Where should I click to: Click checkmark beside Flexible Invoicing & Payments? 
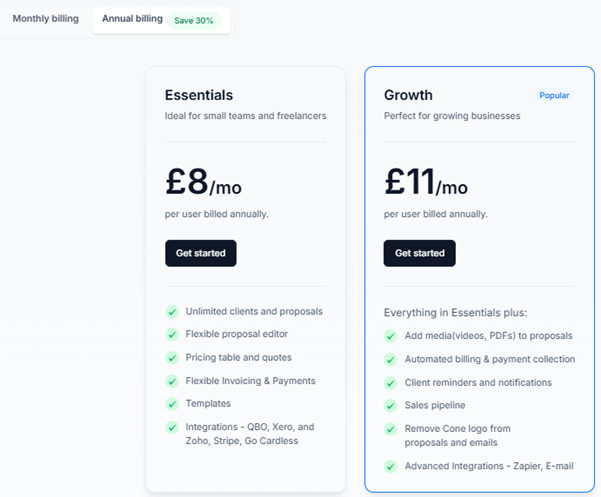[172, 381]
